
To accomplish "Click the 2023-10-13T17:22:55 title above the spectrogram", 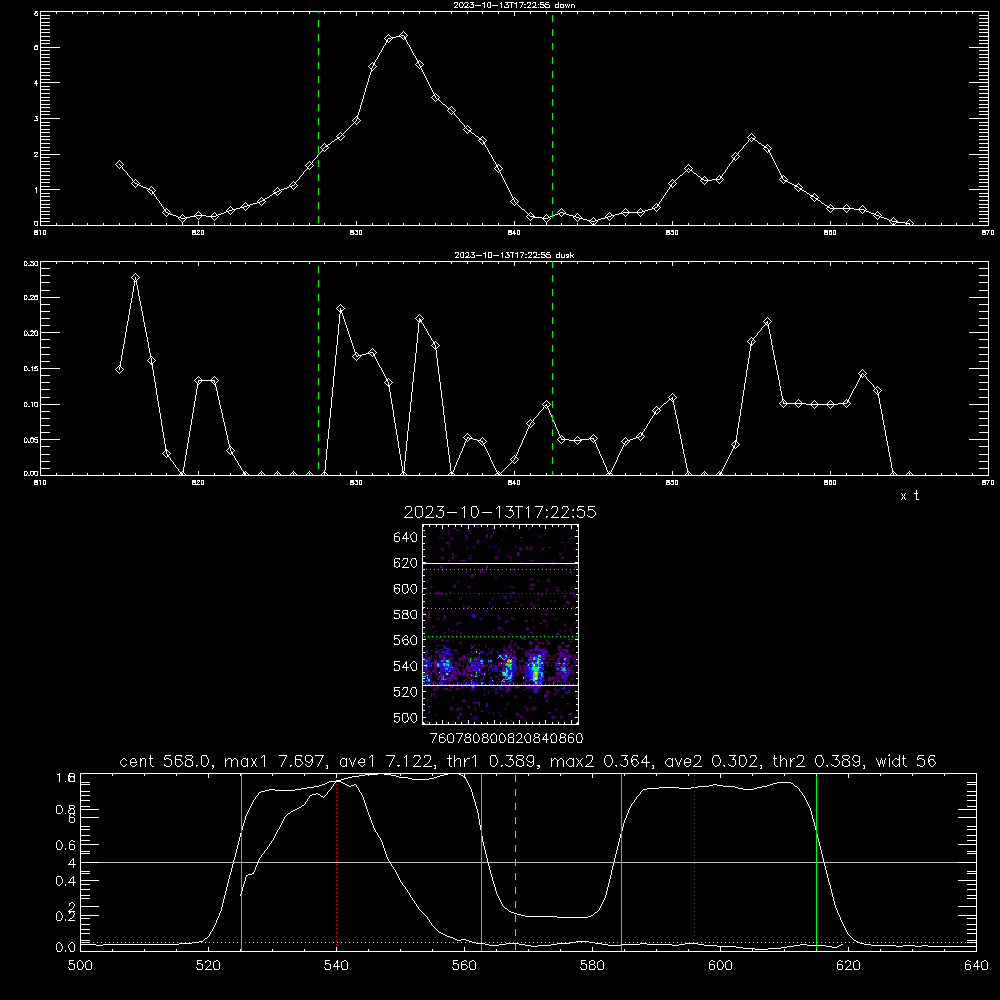I will click(500, 512).
